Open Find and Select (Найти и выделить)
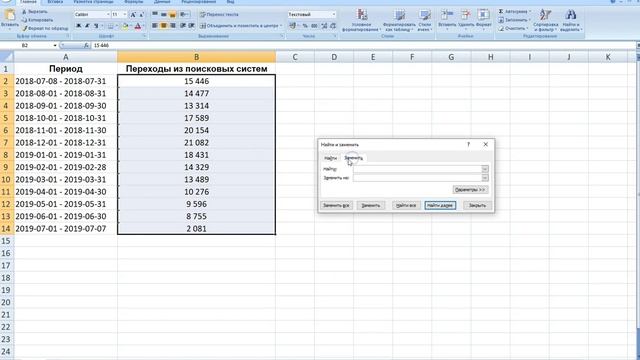The height and width of the screenshot is (360, 640). [571, 20]
